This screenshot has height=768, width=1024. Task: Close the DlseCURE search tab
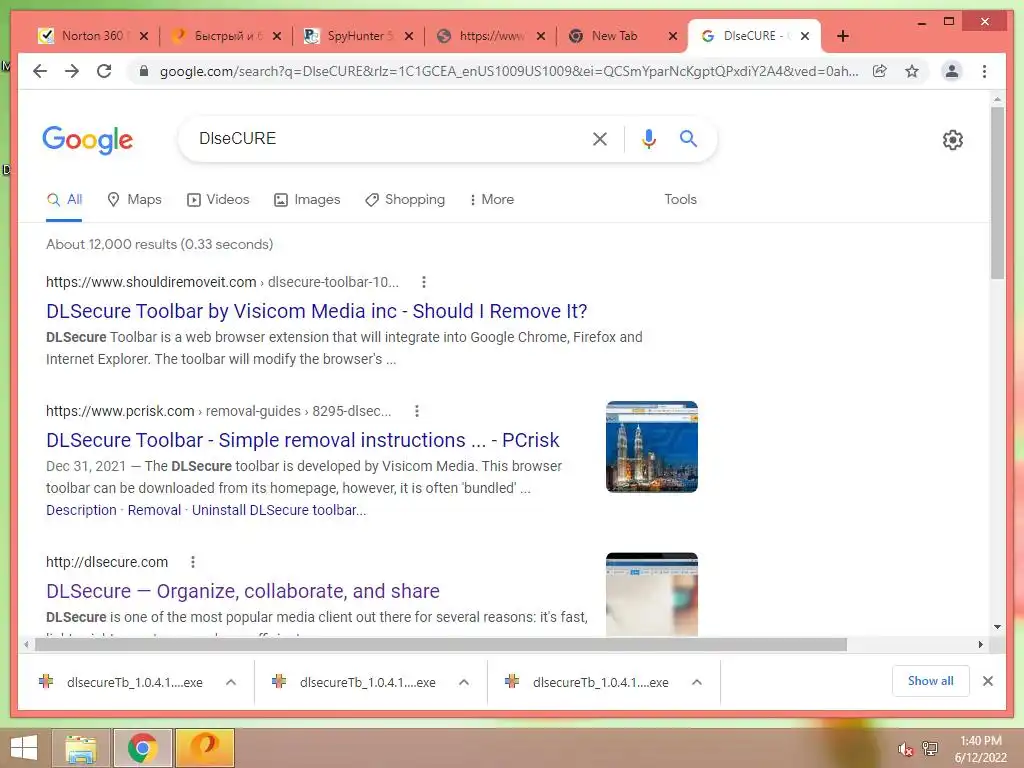pos(805,36)
